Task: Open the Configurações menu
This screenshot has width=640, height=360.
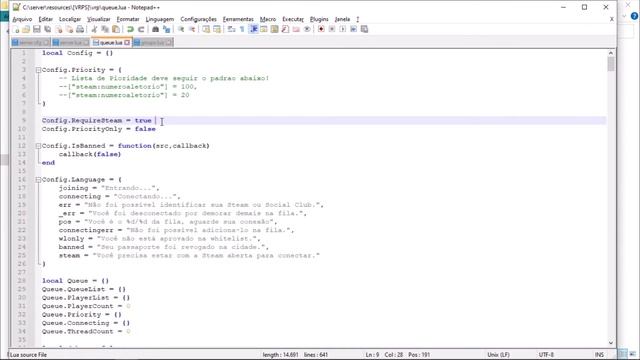Action: tap(198, 19)
